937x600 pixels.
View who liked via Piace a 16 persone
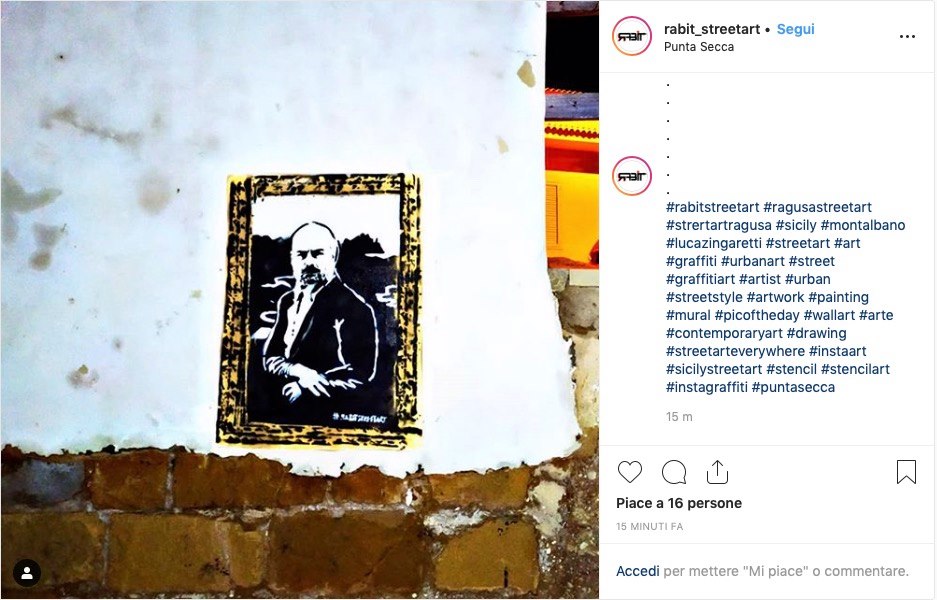pos(679,503)
